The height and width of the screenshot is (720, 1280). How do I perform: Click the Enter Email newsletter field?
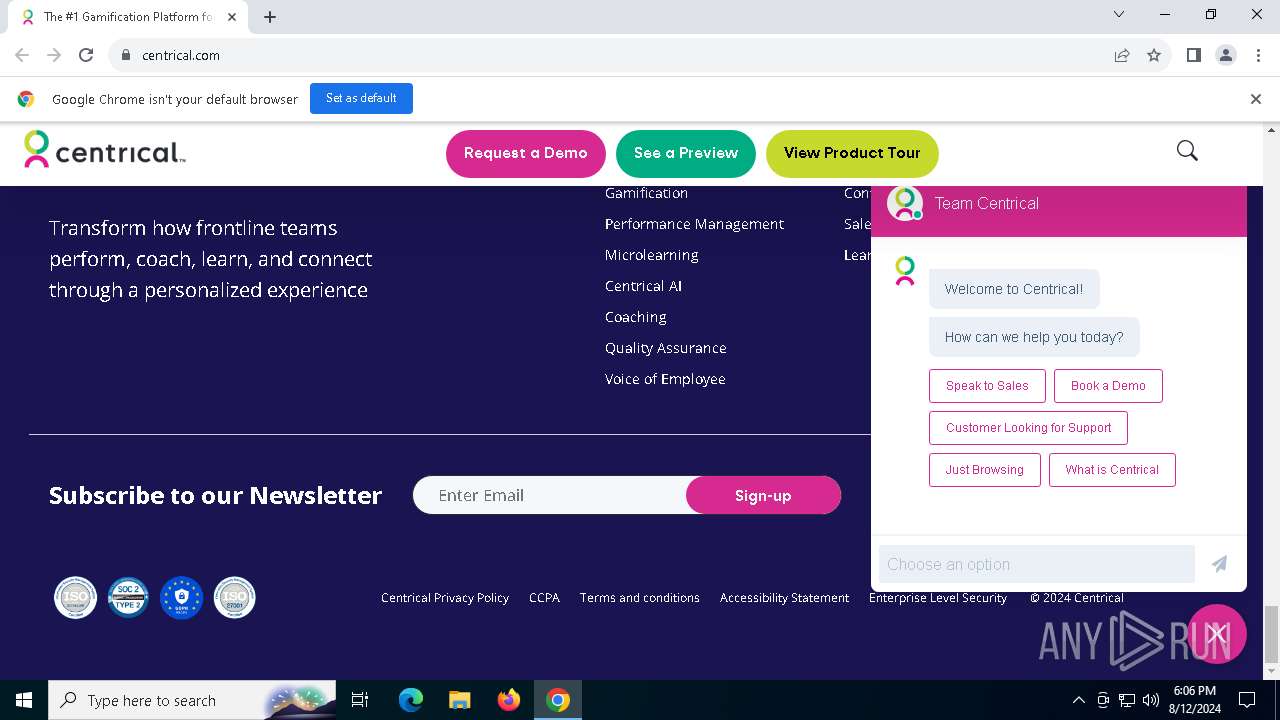(x=550, y=495)
